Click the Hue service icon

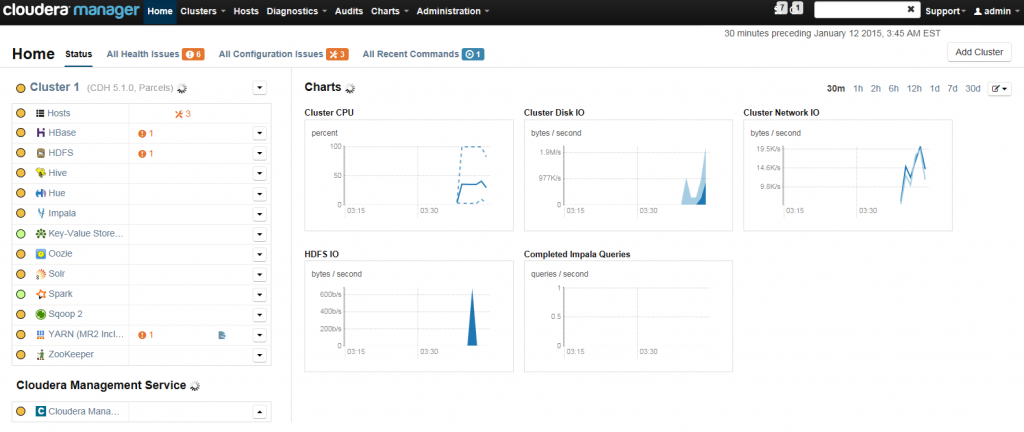(x=40, y=193)
